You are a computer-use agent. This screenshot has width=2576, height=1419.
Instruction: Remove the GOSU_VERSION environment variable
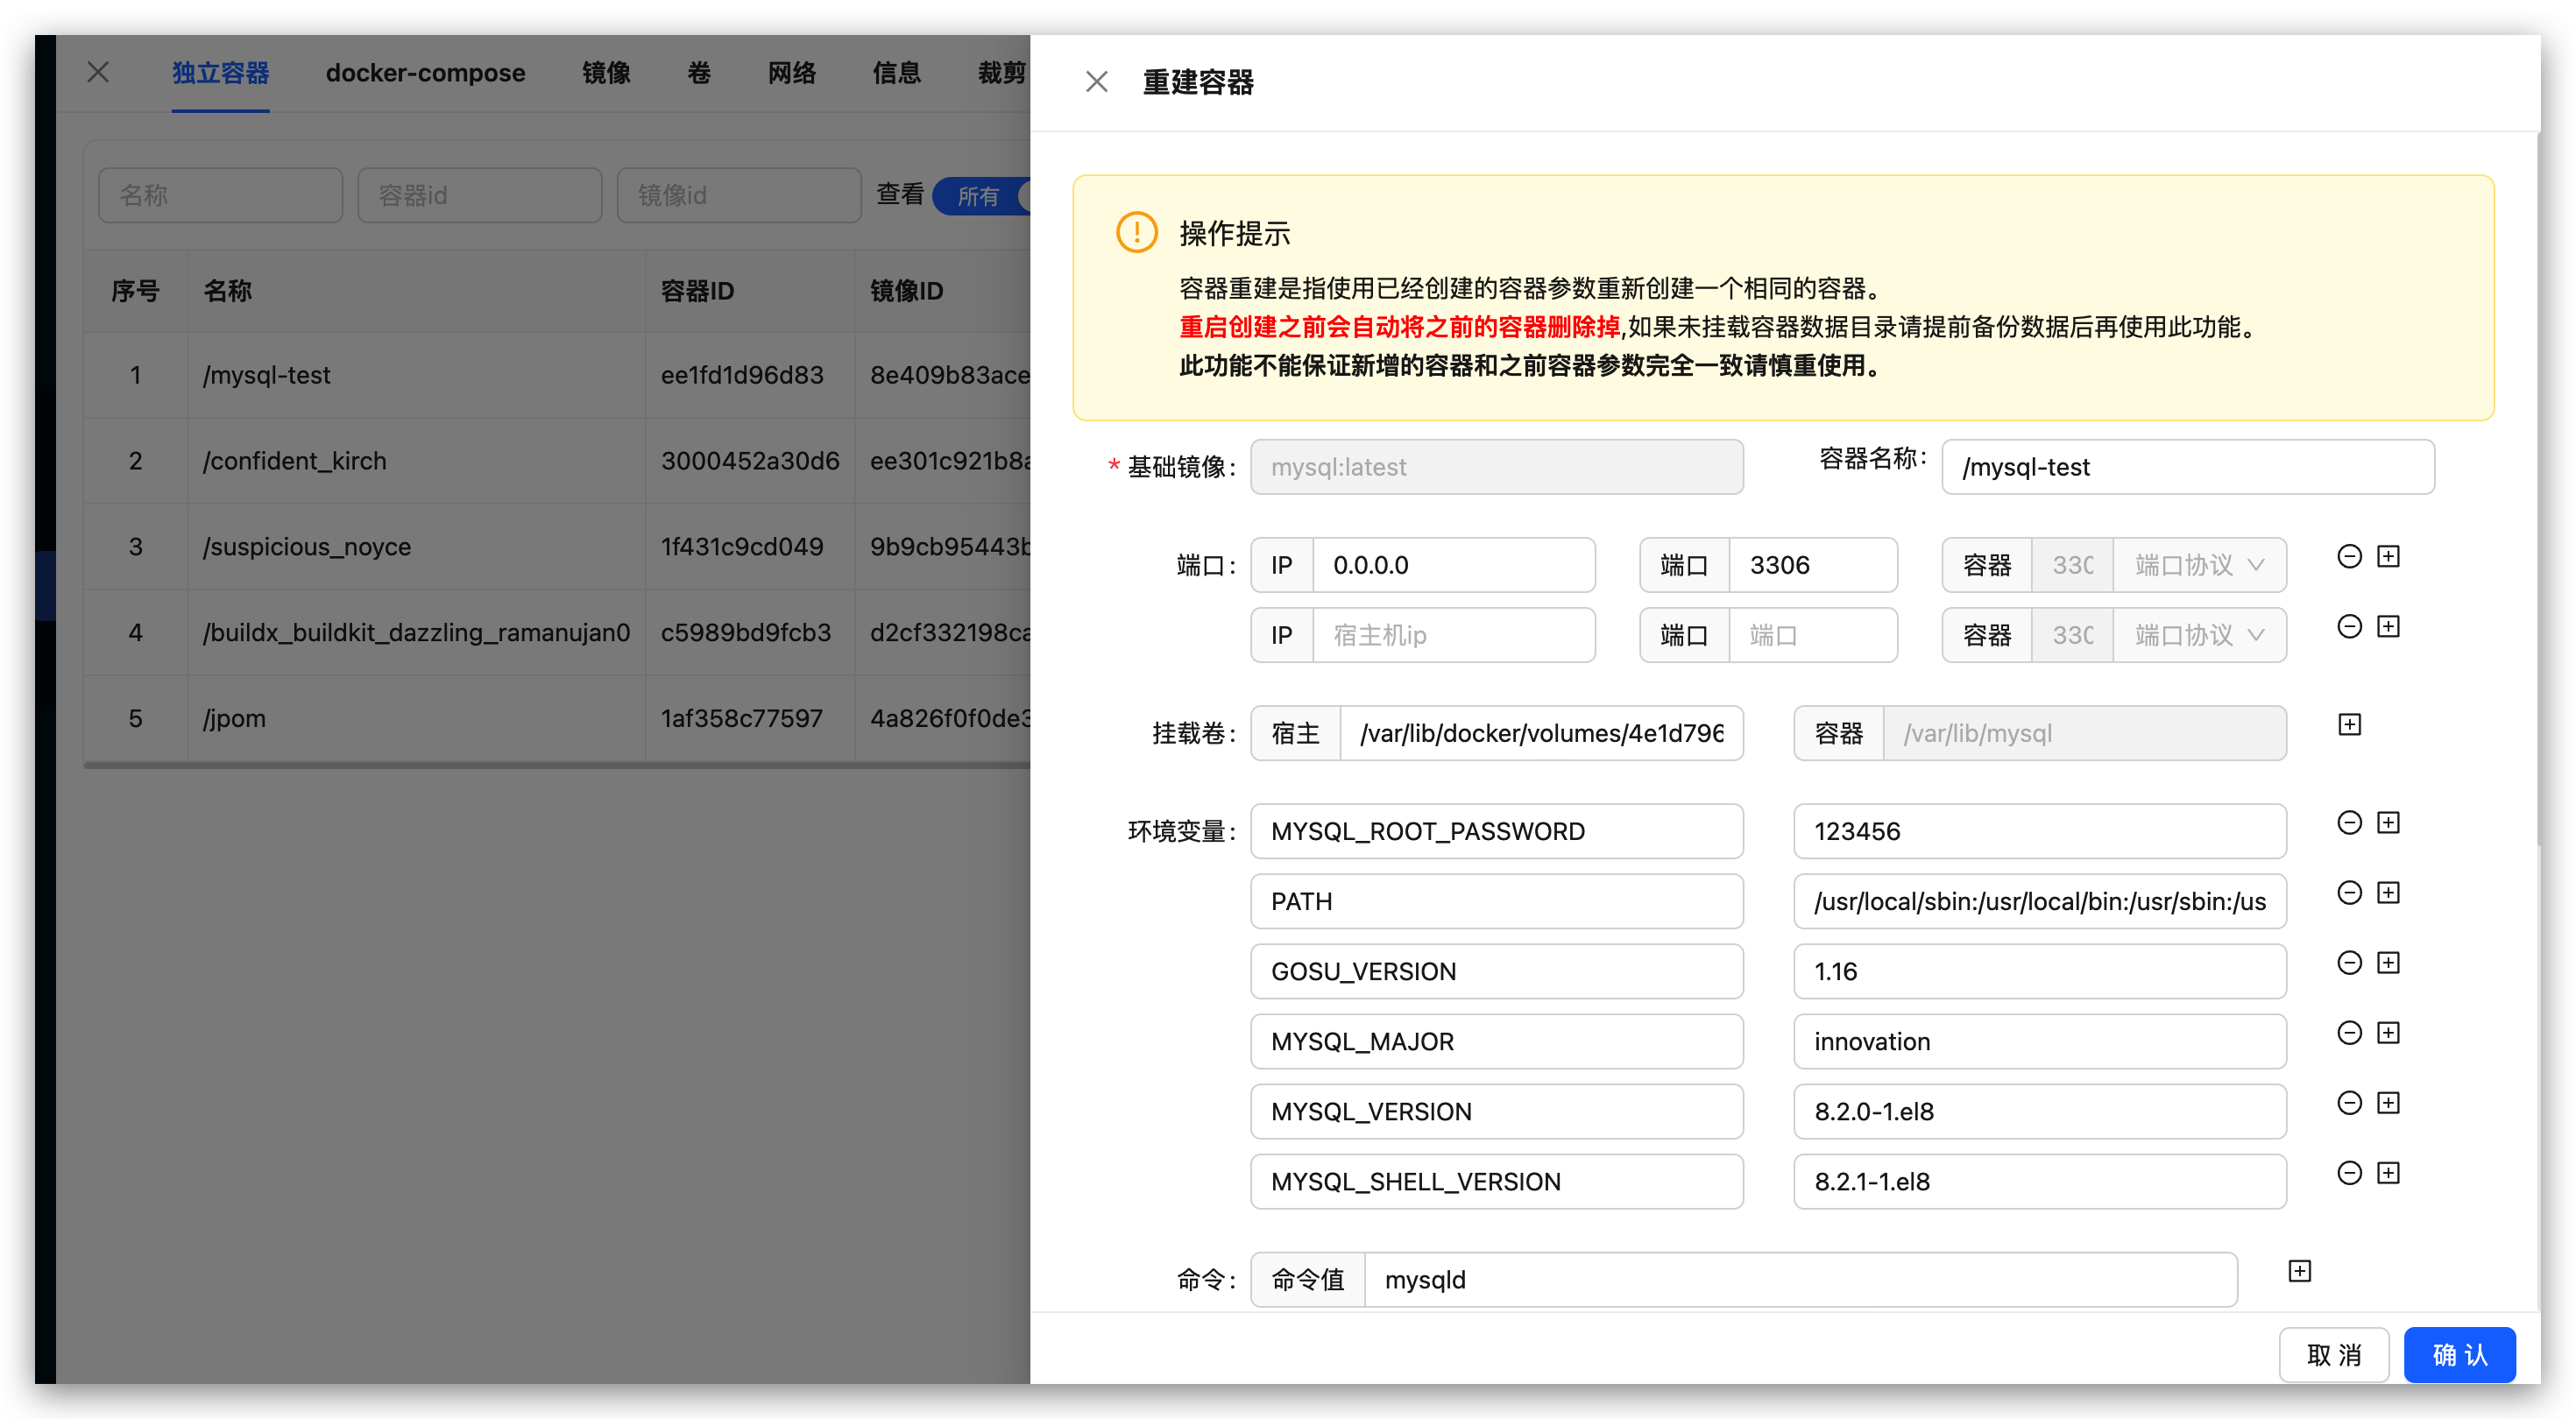pos(2349,962)
